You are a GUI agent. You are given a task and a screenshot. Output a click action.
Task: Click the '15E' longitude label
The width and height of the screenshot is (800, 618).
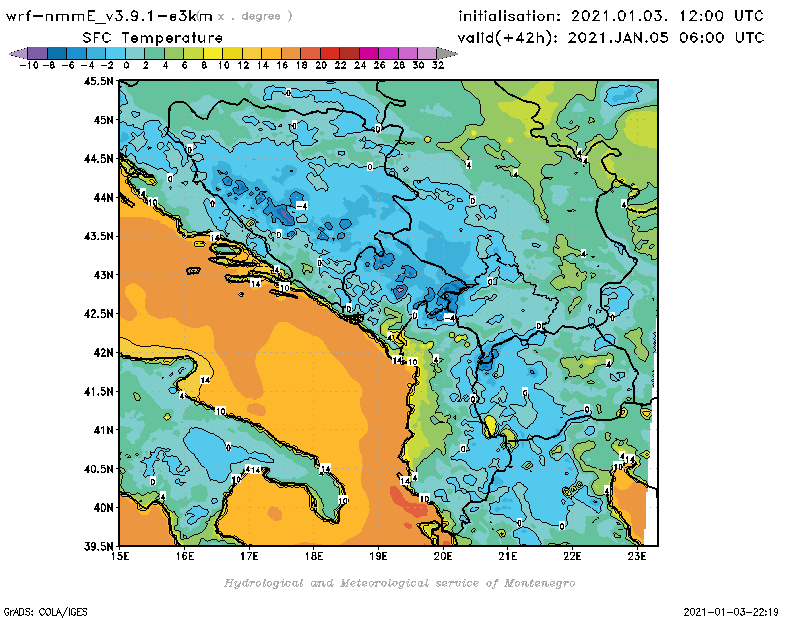coord(120,556)
